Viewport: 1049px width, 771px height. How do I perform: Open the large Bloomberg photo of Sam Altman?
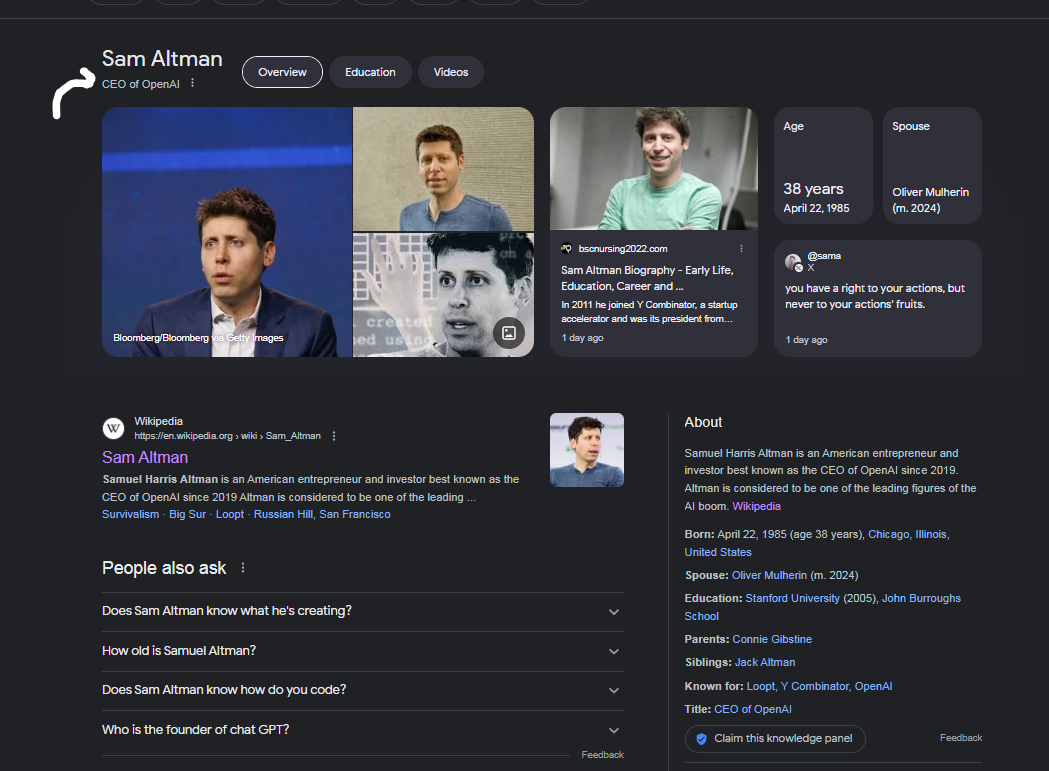227,232
